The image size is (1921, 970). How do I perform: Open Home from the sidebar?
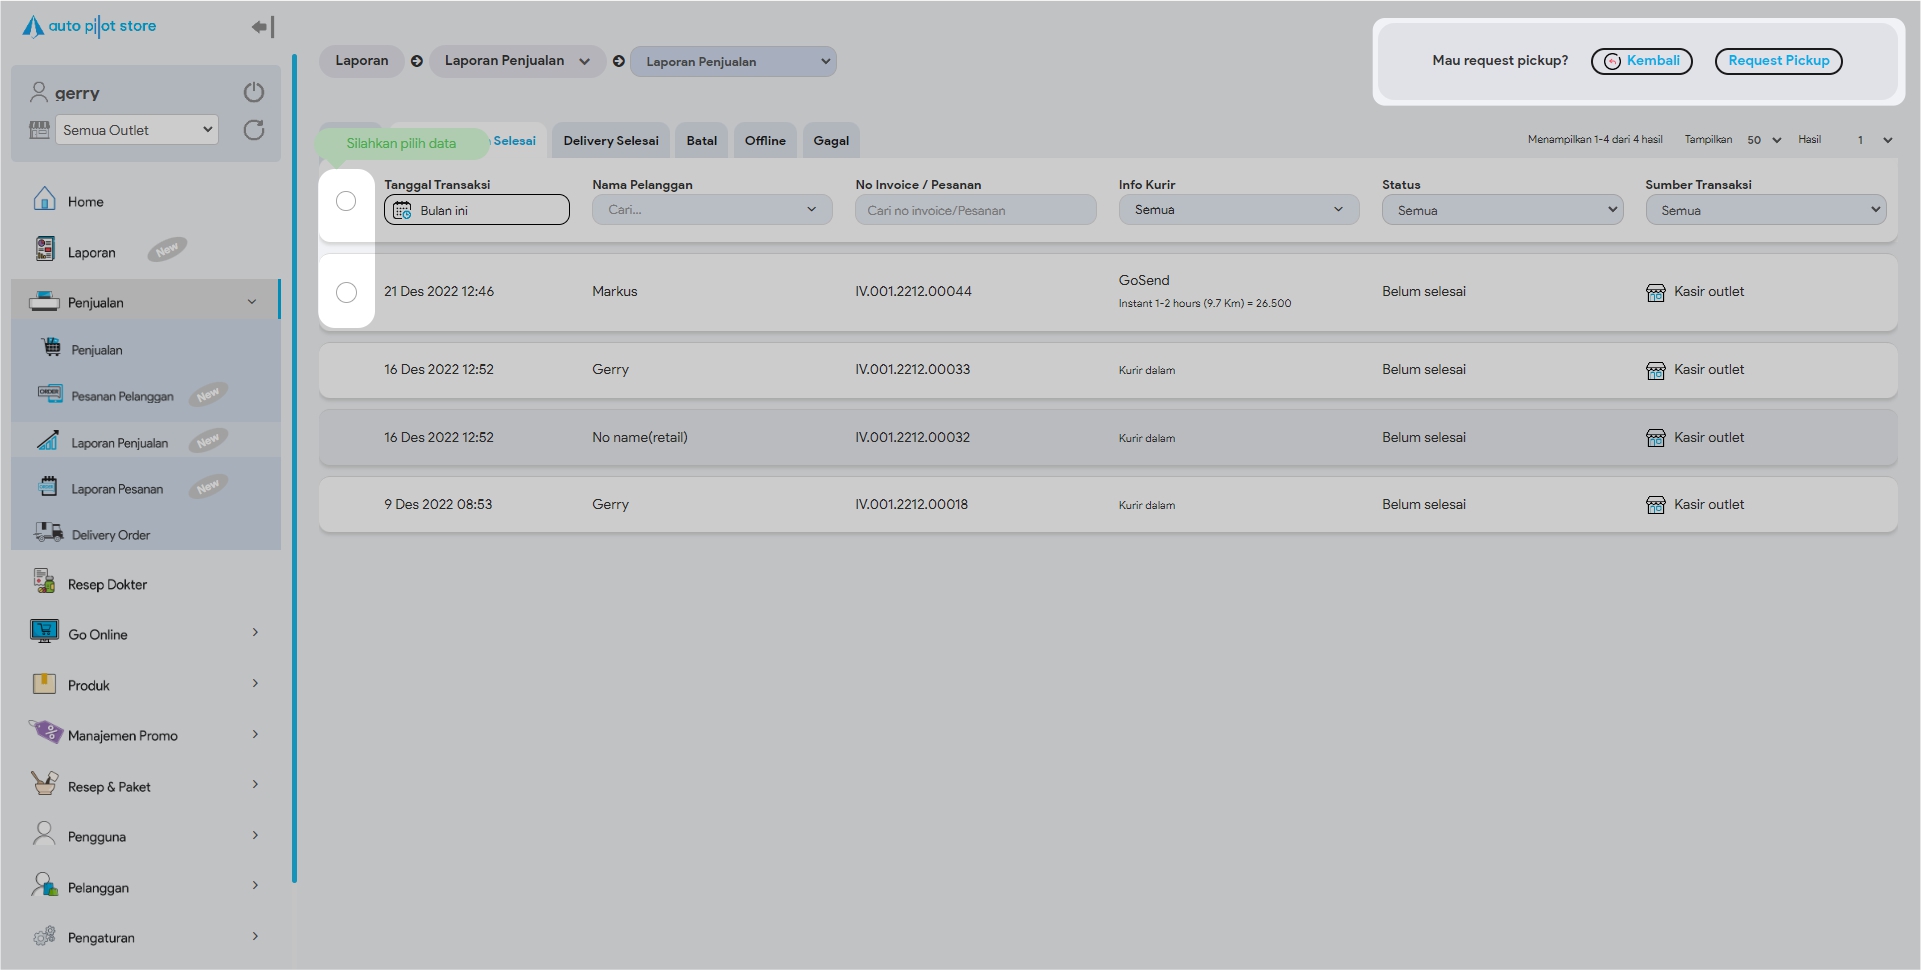pyautogui.click(x=85, y=201)
